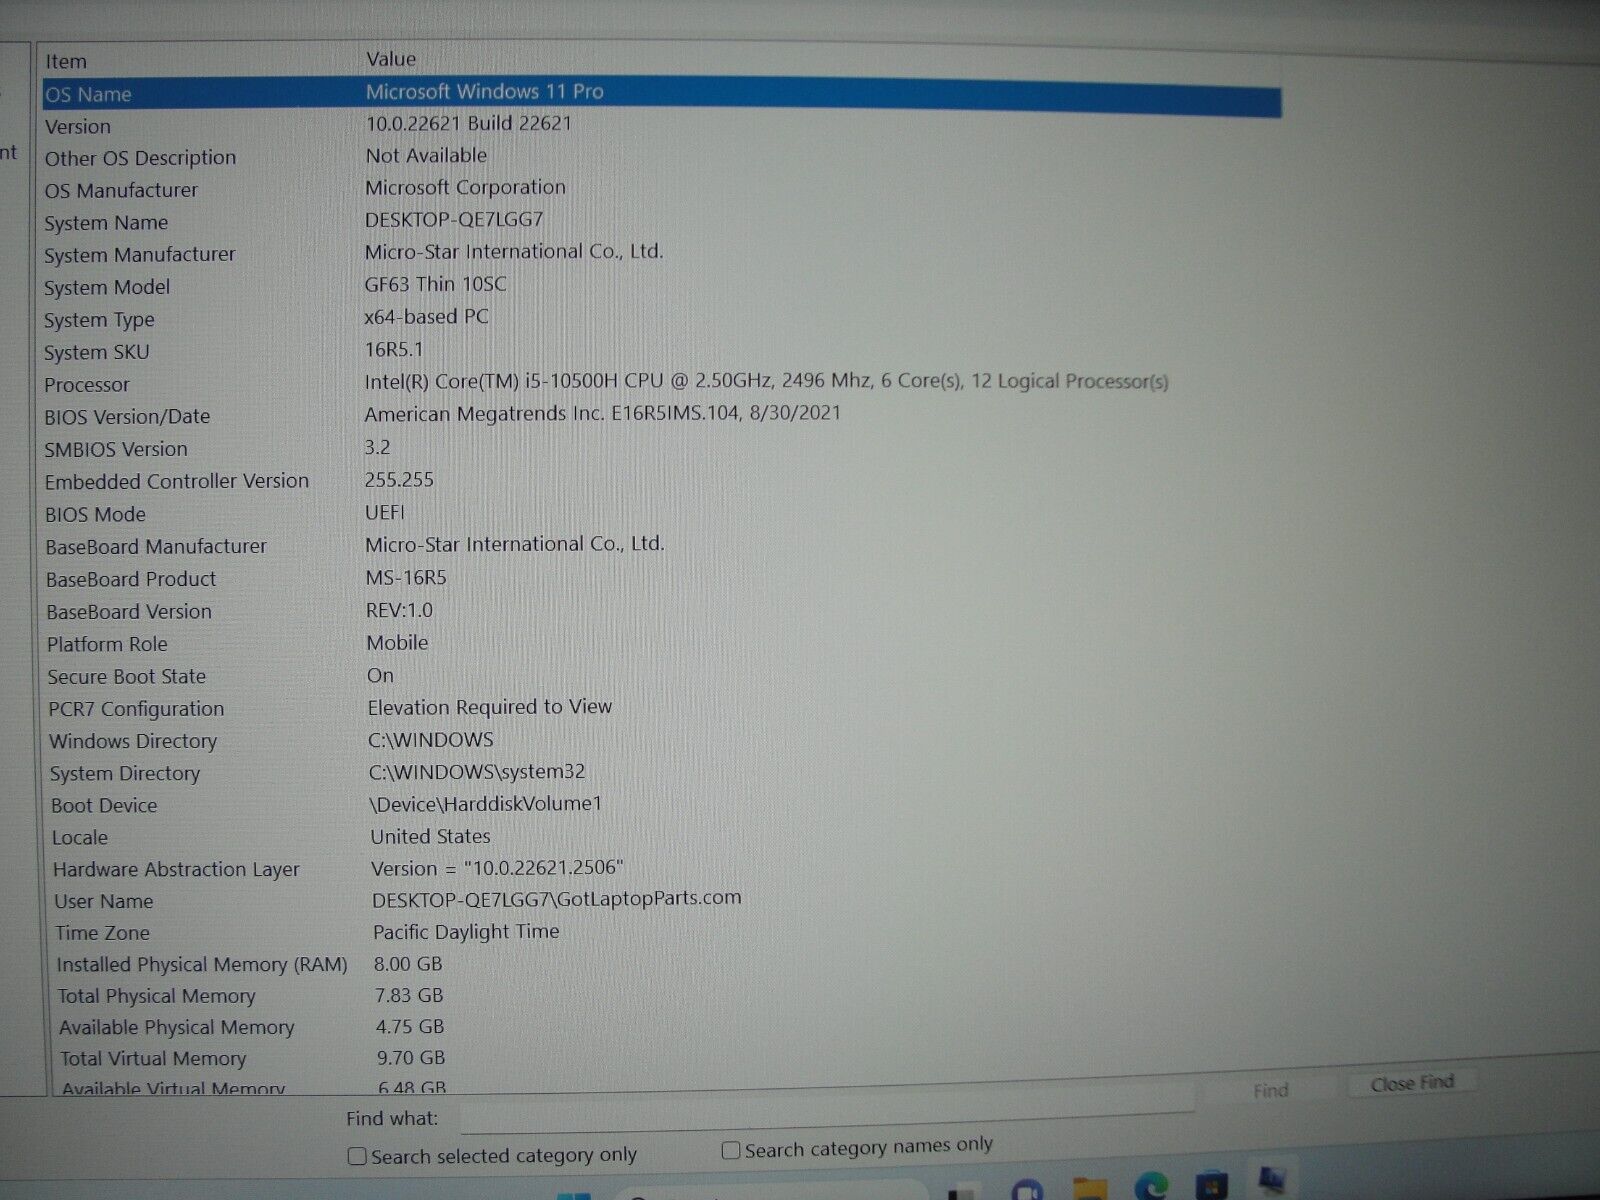The height and width of the screenshot is (1200, 1600).
Task: Open Microsoft Edge from the taskbar
Action: coord(1151,1188)
